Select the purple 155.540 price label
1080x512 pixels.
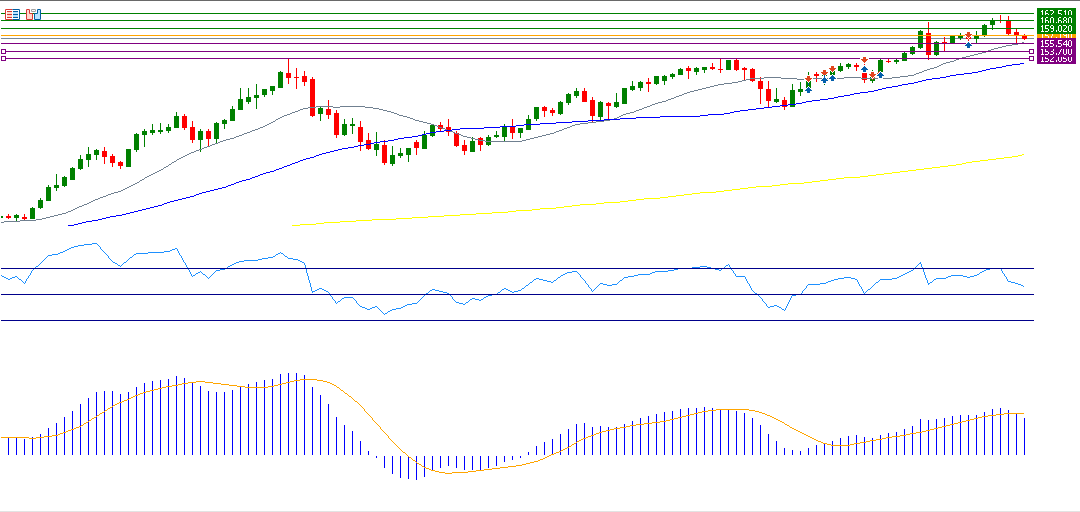[x=1056, y=44]
